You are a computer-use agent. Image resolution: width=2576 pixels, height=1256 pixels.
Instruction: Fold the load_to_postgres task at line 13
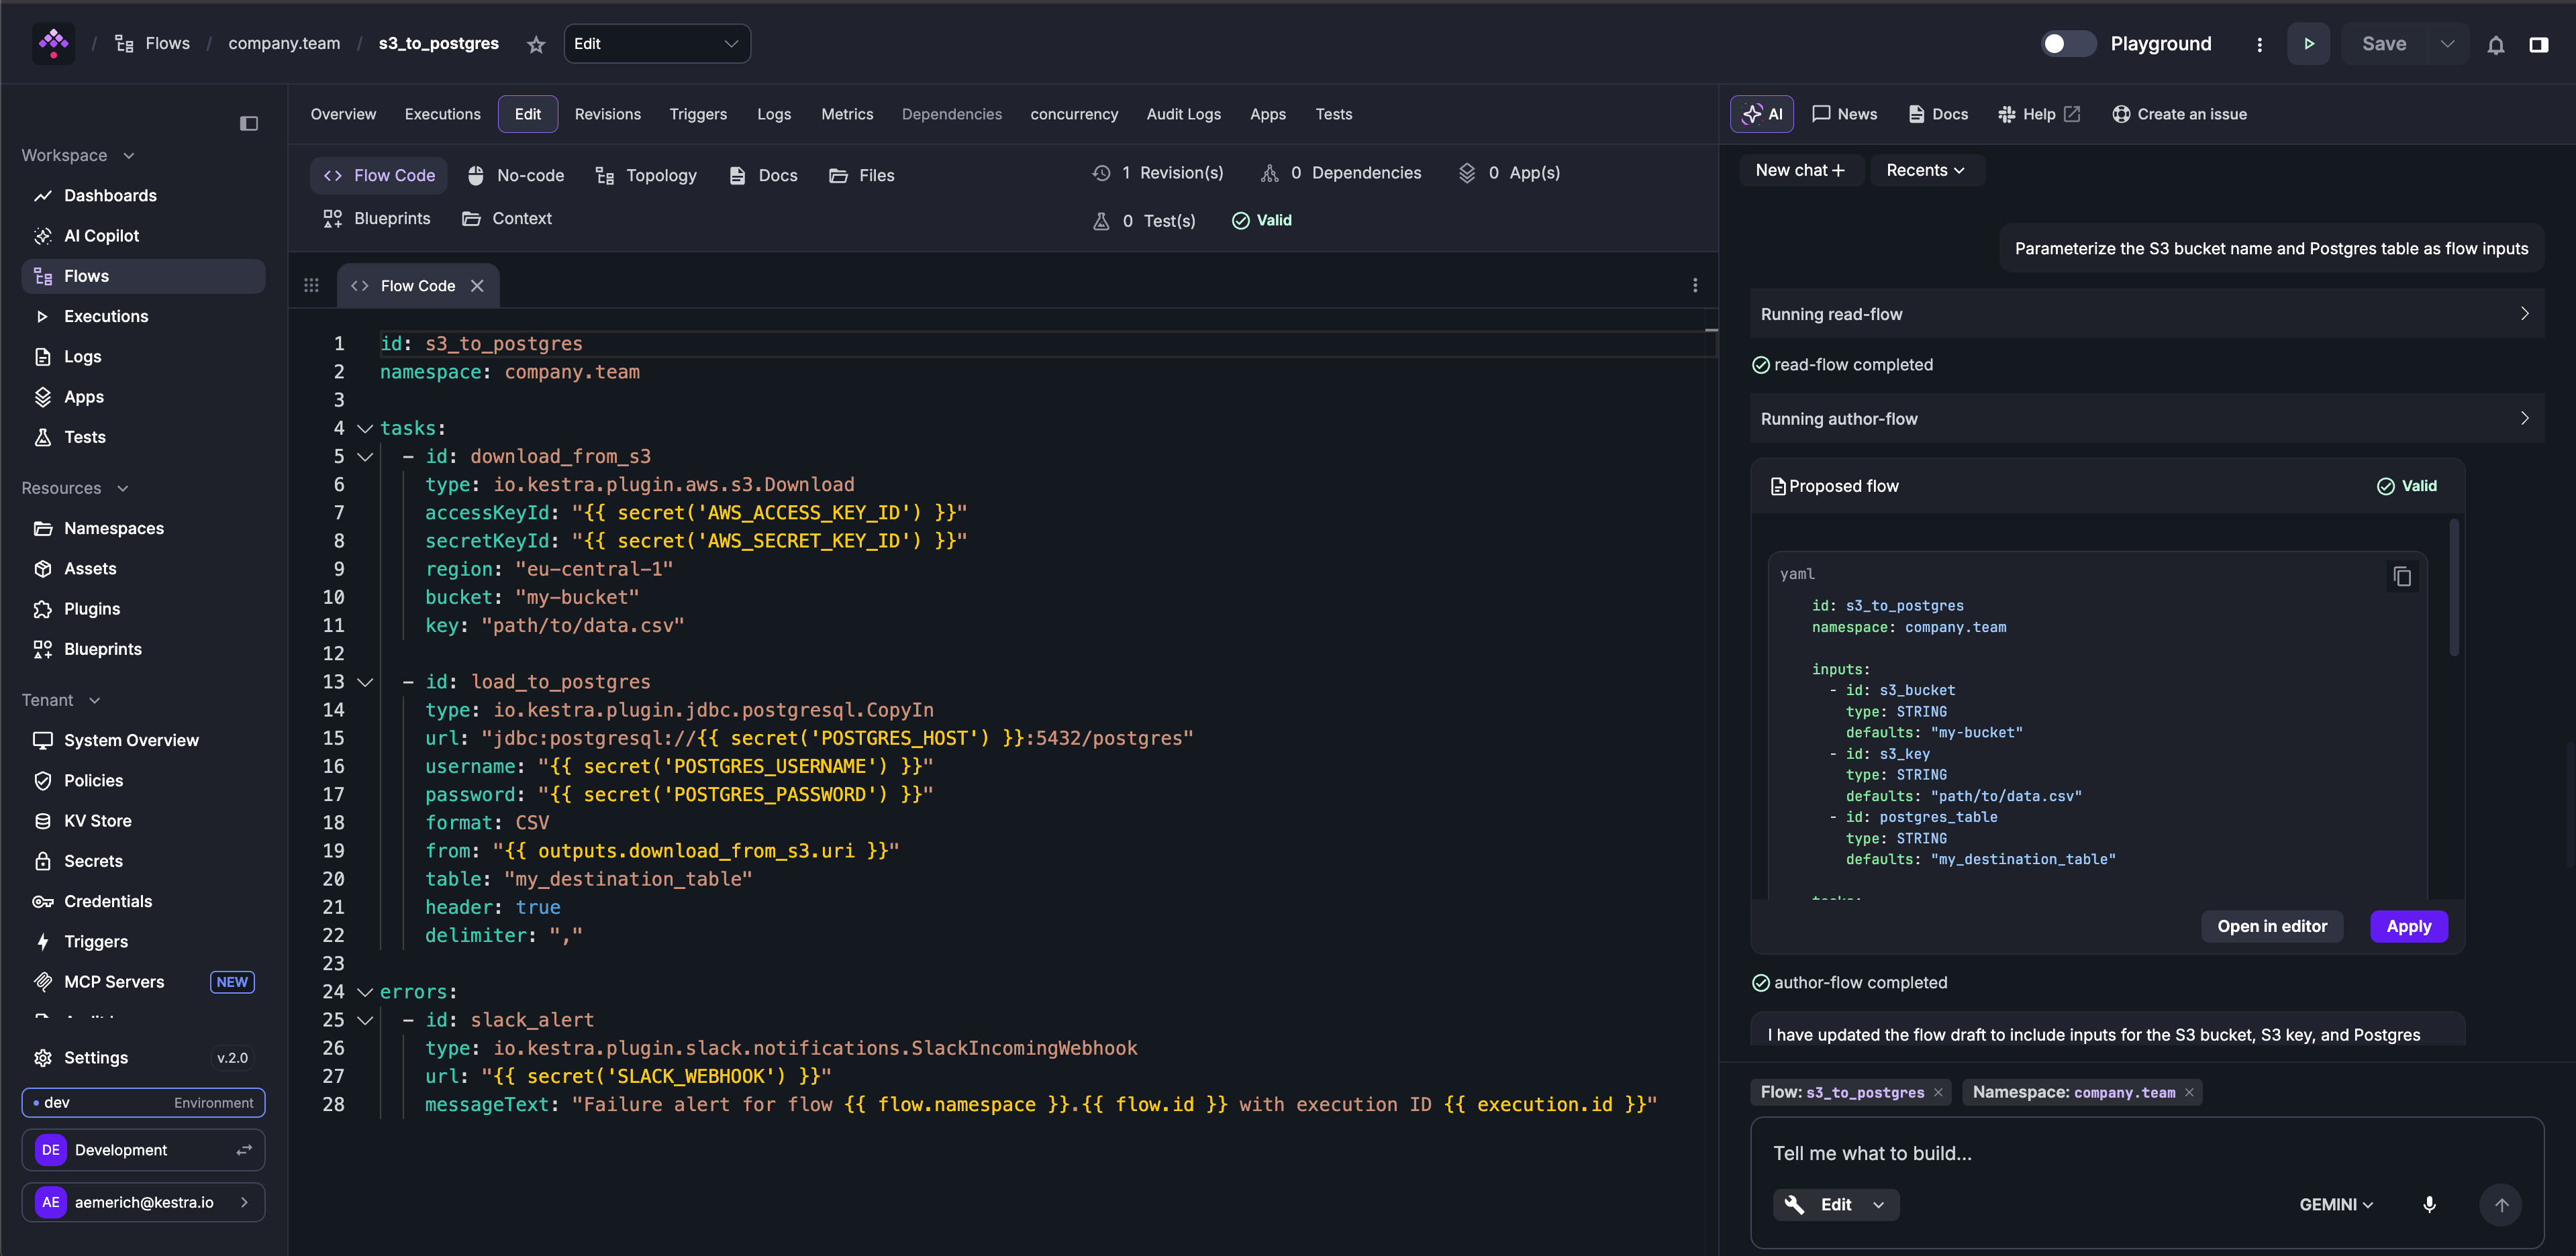(365, 682)
